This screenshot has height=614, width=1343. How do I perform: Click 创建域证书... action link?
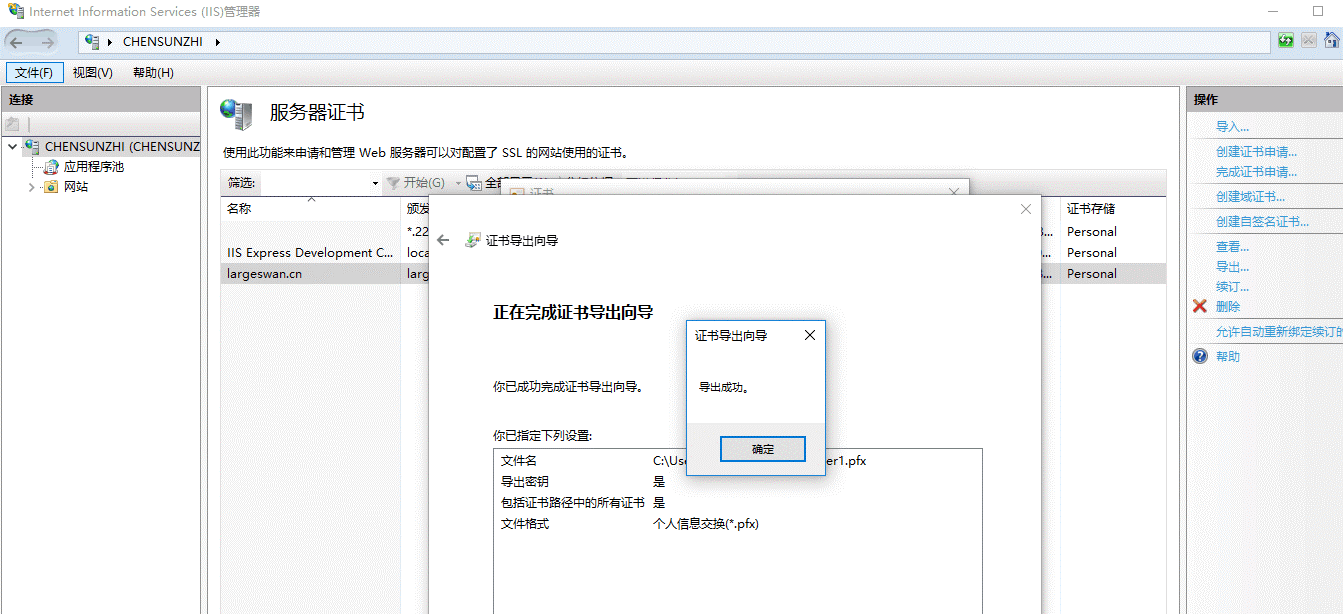pos(1250,197)
